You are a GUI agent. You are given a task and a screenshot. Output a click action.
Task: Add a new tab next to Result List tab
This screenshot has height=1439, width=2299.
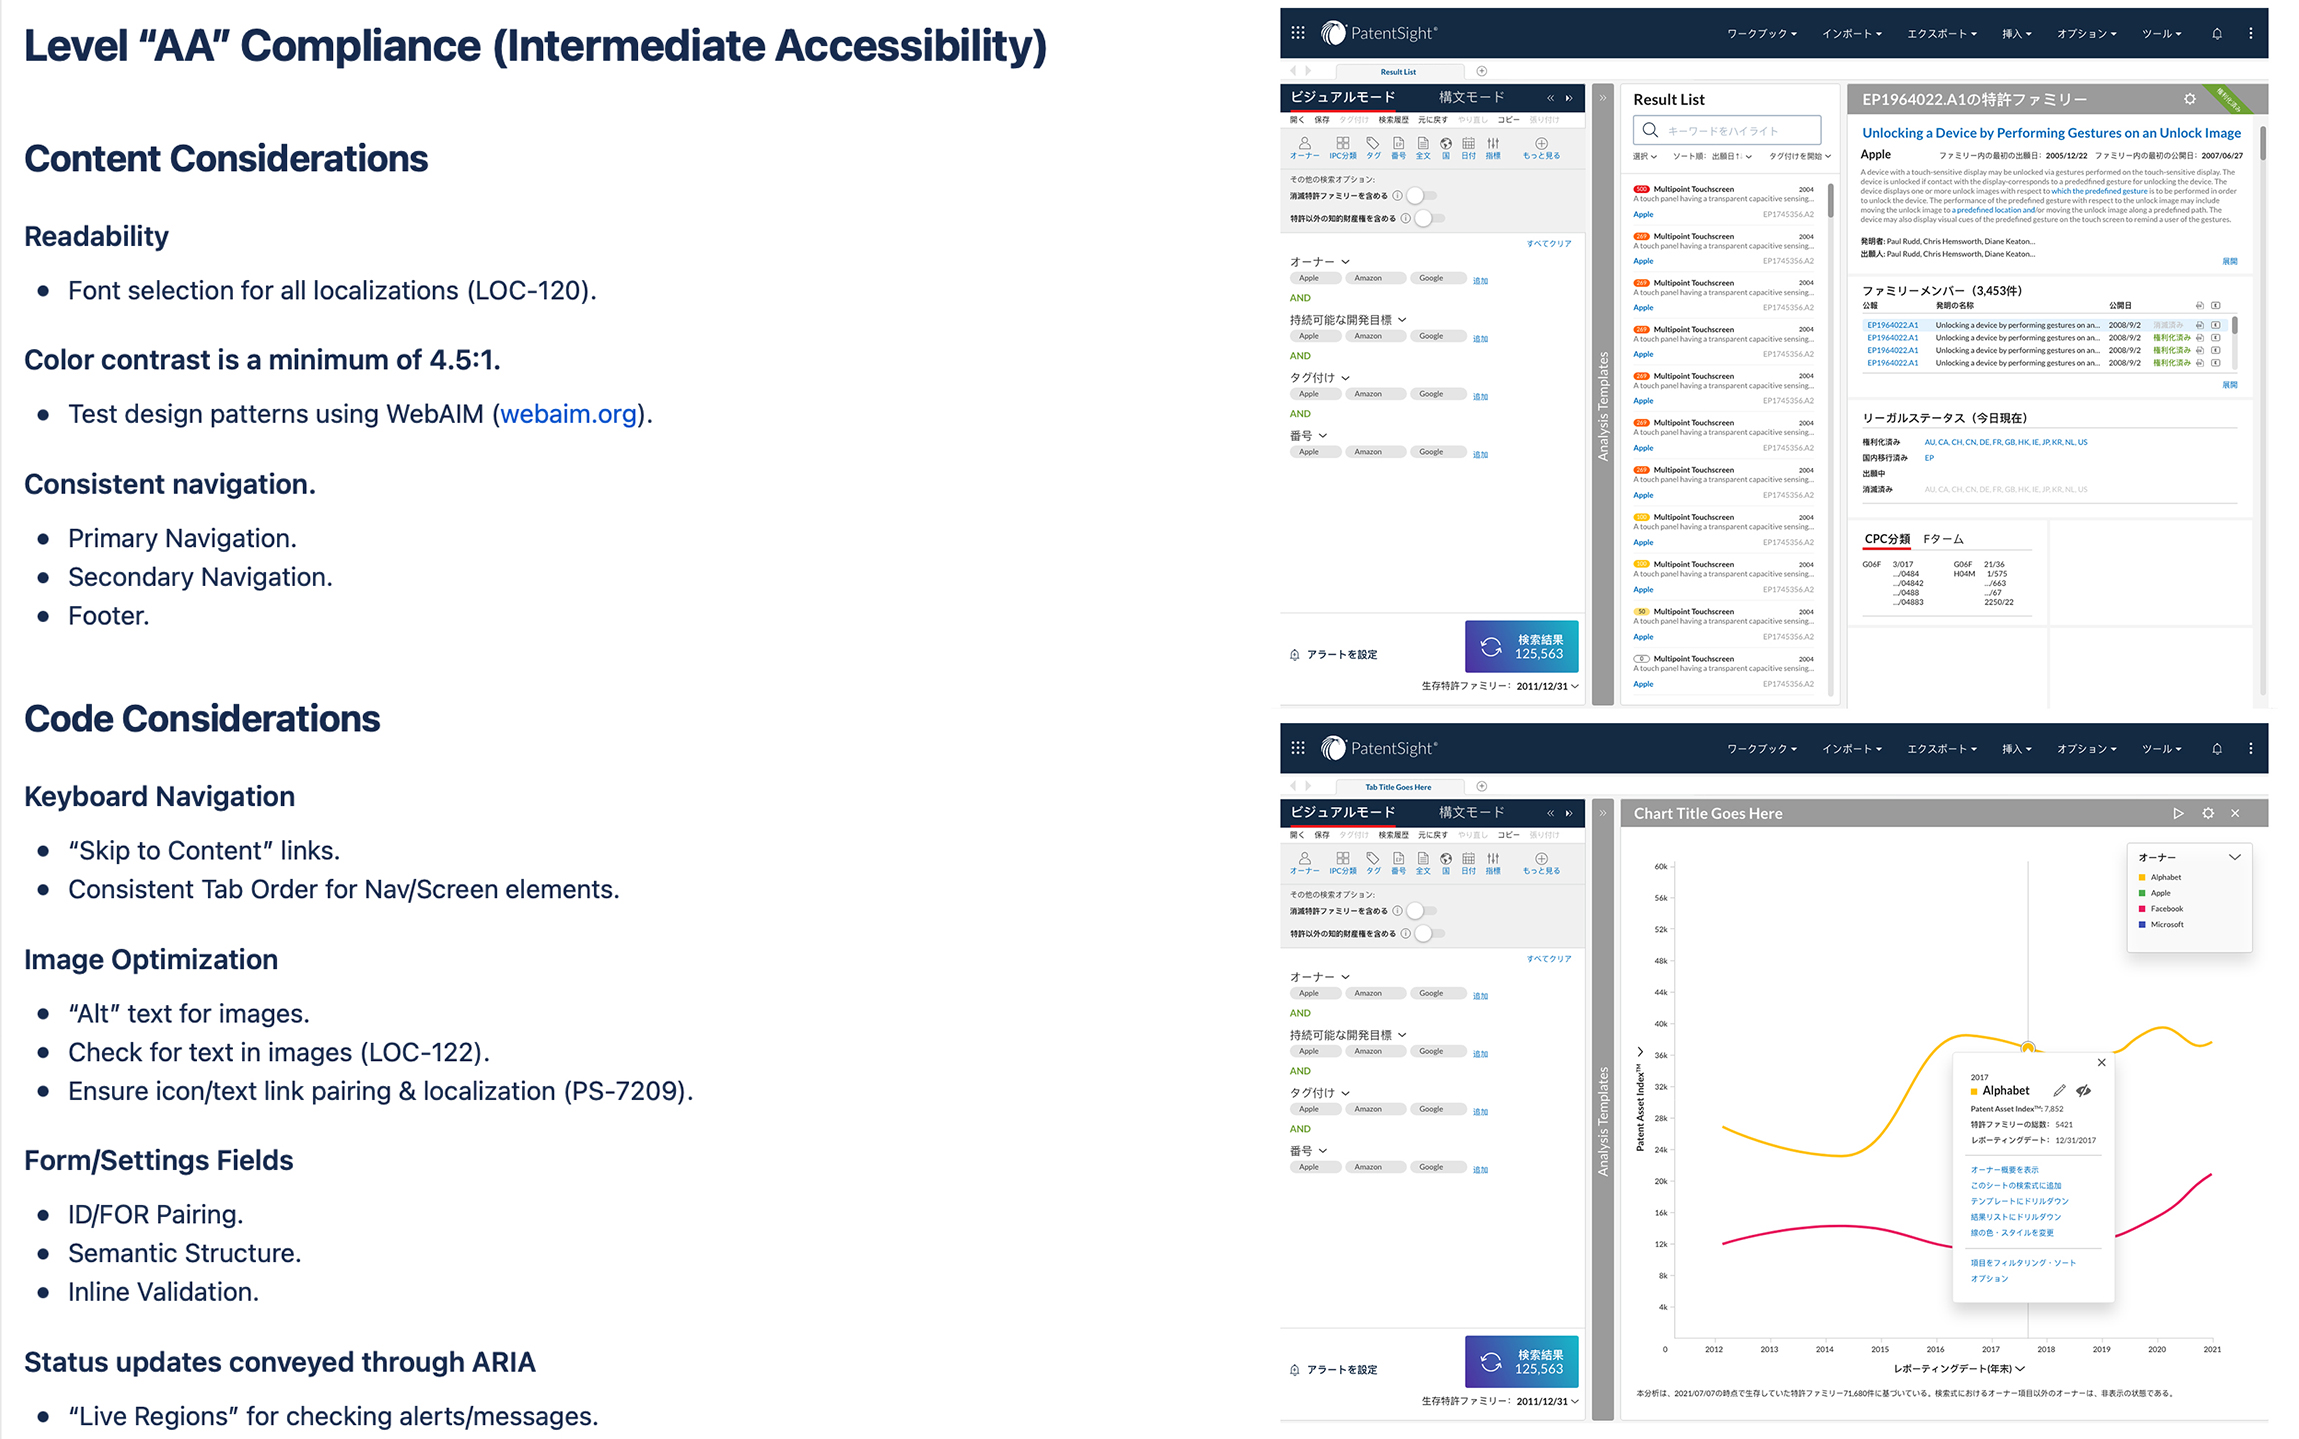[1482, 71]
